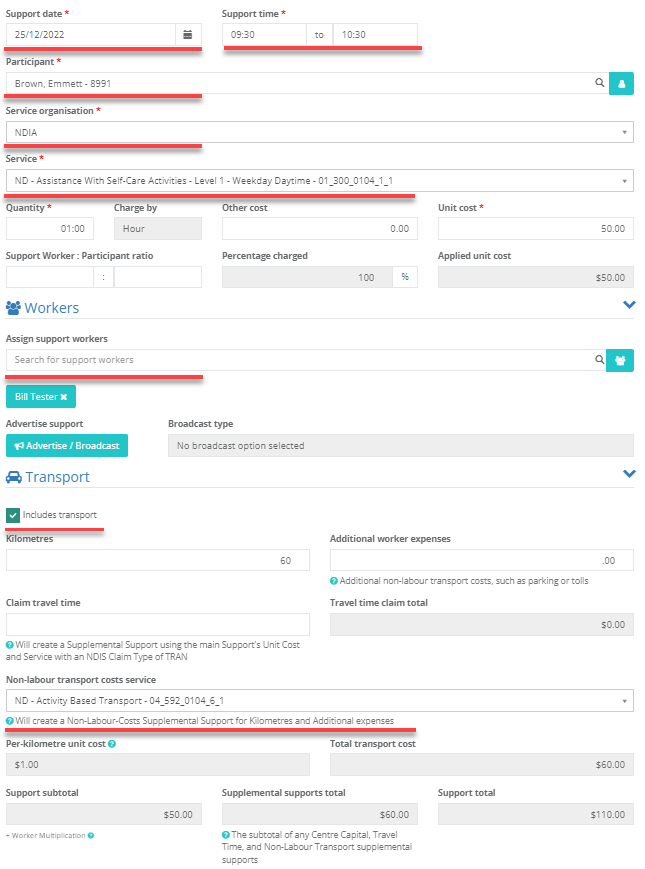Image resolution: width=645 pixels, height=869 pixels.
Task: Click the participant search magnifier icon
Action: point(600,83)
